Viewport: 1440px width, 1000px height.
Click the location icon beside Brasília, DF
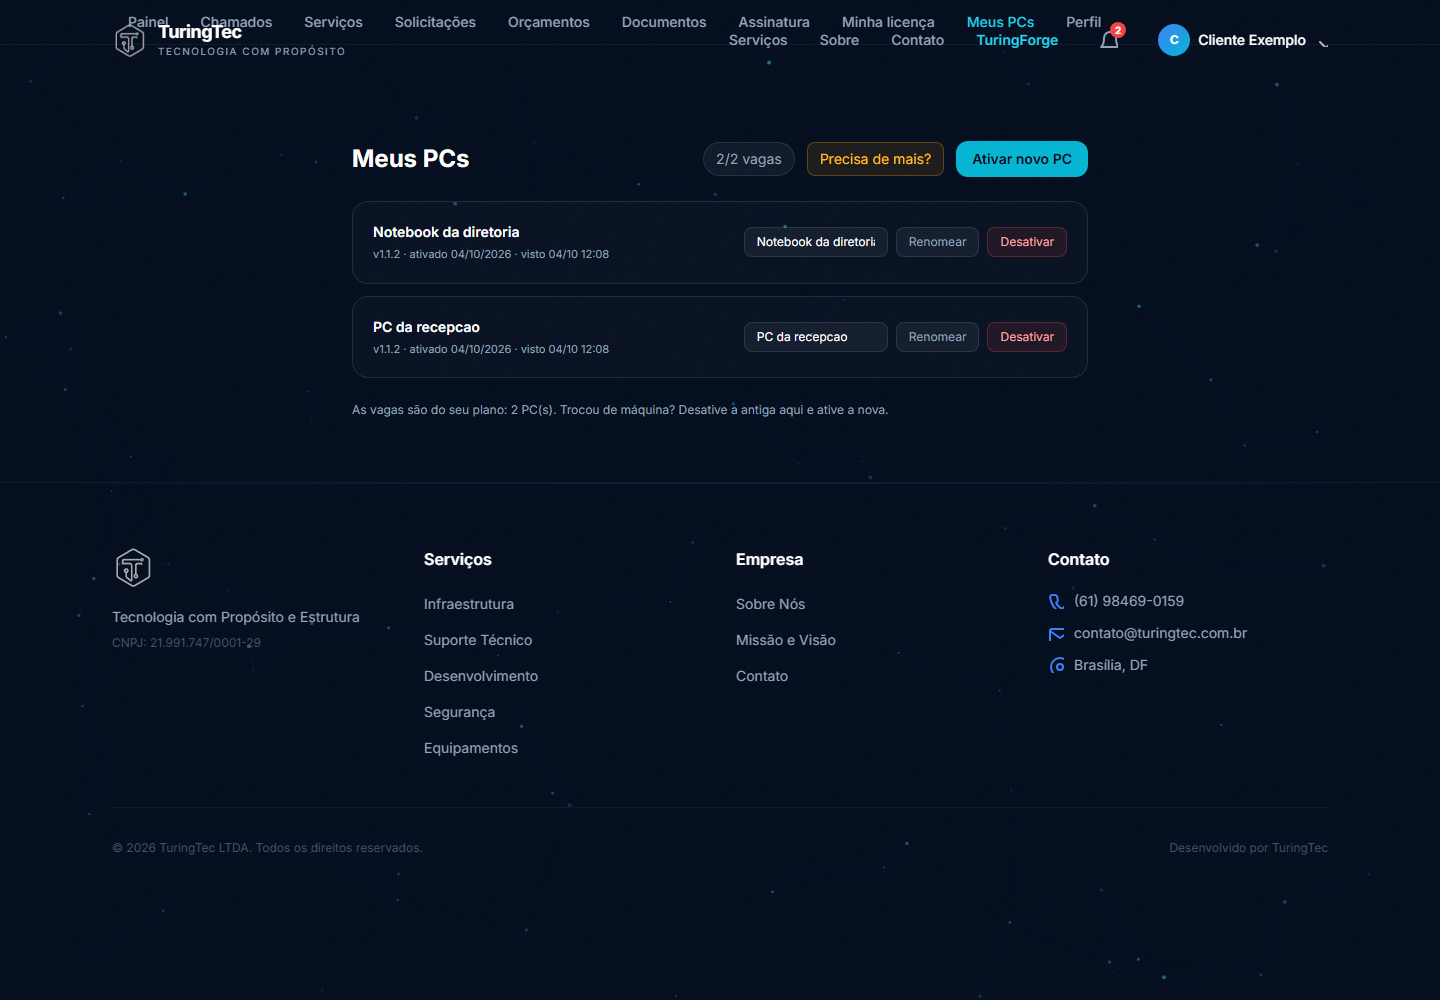pos(1056,666)
